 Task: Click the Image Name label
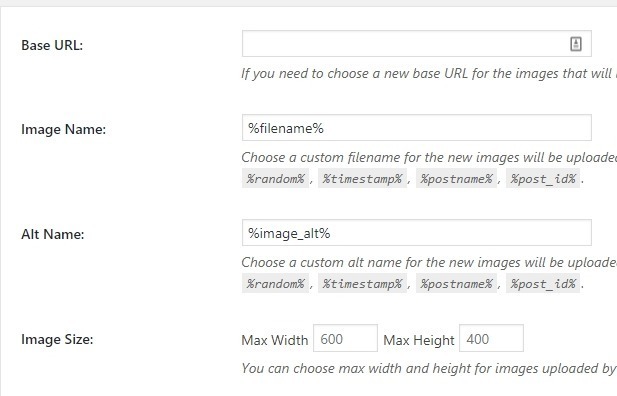63,130
